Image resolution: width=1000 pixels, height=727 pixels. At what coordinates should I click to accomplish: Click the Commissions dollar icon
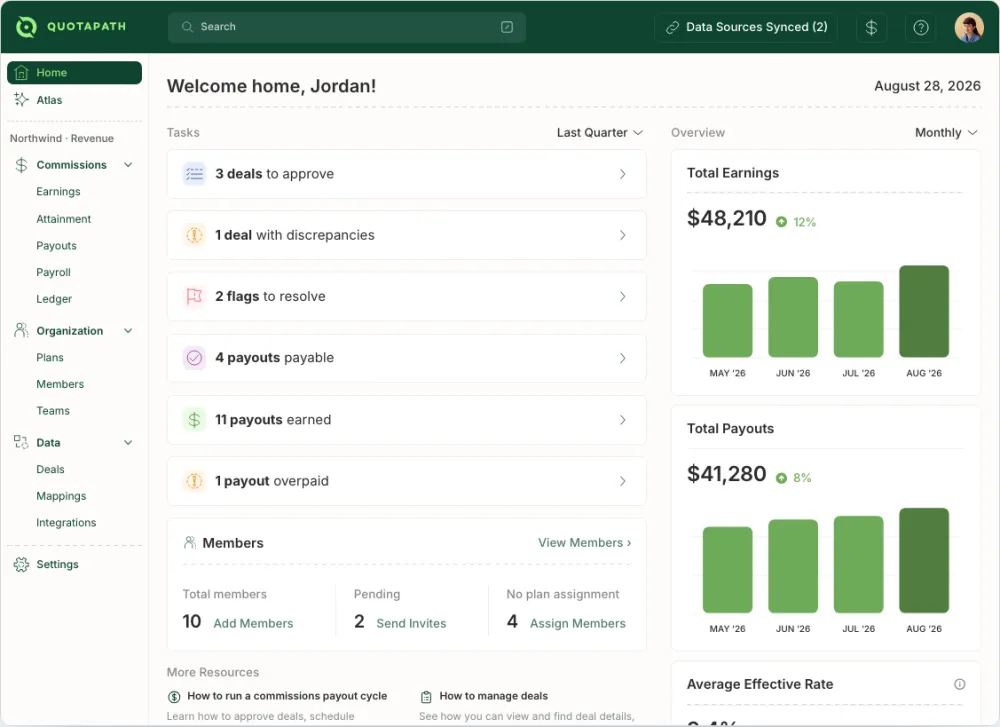(x=21, y=165)
